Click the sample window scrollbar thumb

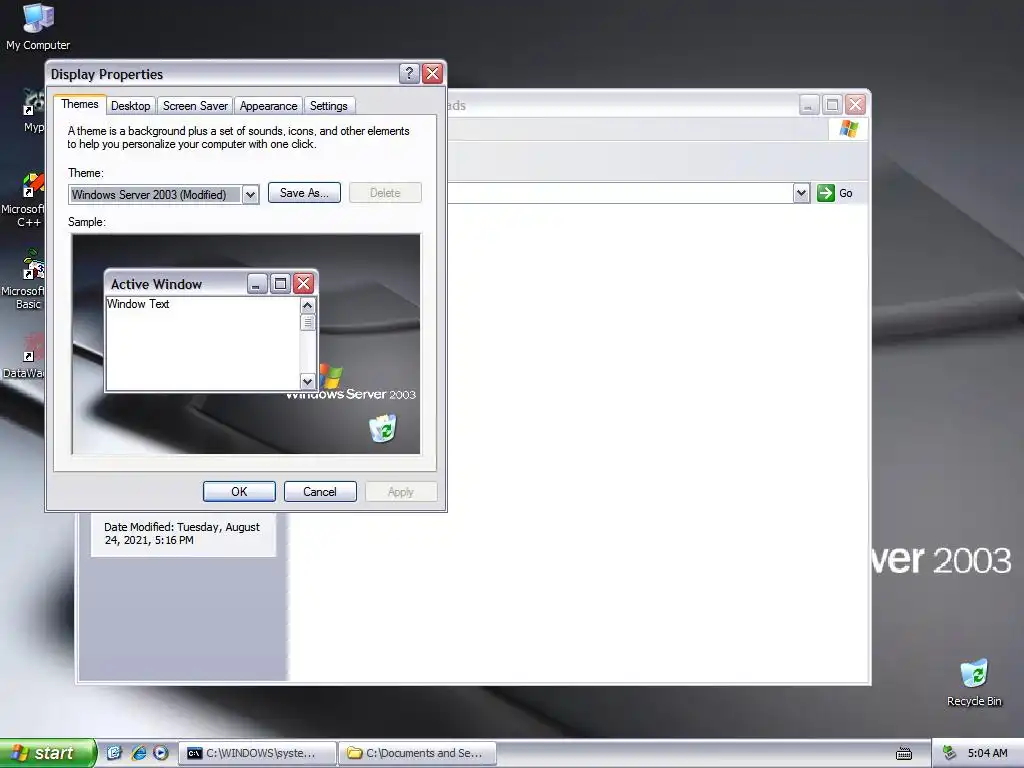(308, 323)
